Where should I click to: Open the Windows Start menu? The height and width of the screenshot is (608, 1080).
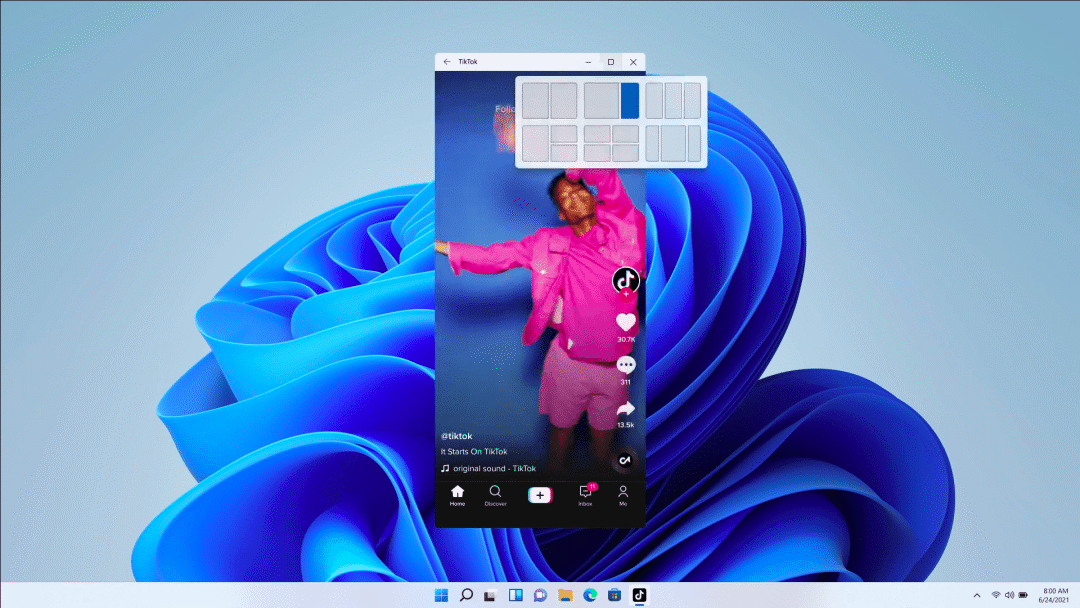[x=442, y=595]
